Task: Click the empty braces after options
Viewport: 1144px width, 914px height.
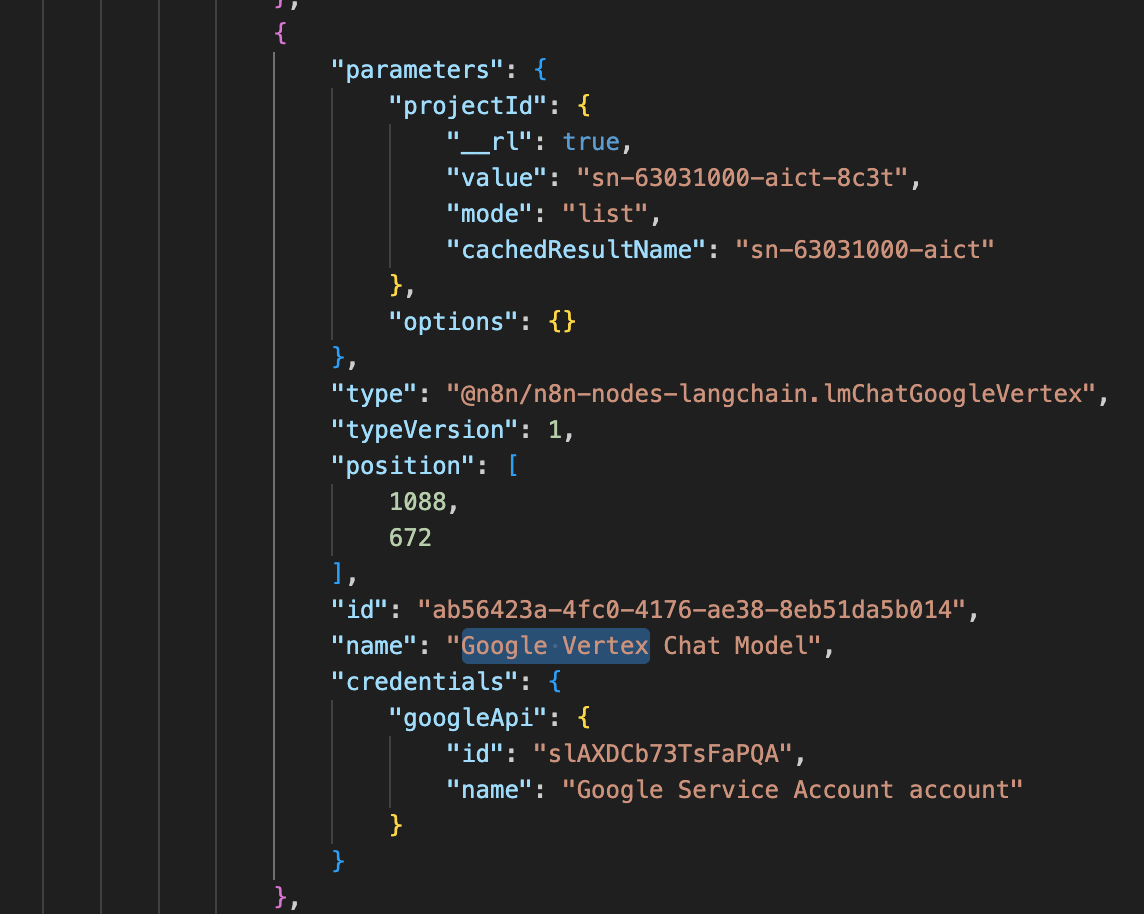Action: pyautogui.click(x=562, y=322)
